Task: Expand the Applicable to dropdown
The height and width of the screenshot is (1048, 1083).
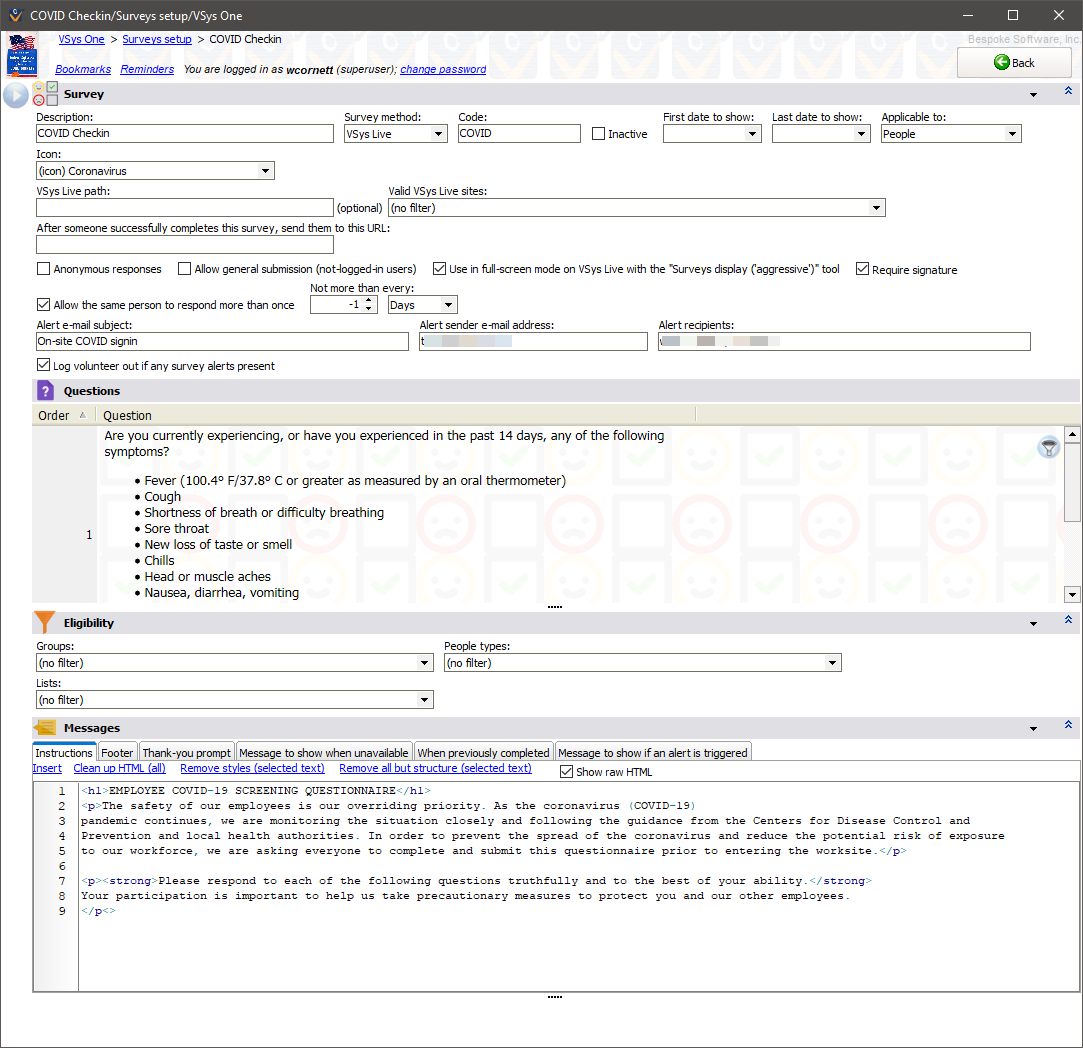Action: tap(950, 134)
